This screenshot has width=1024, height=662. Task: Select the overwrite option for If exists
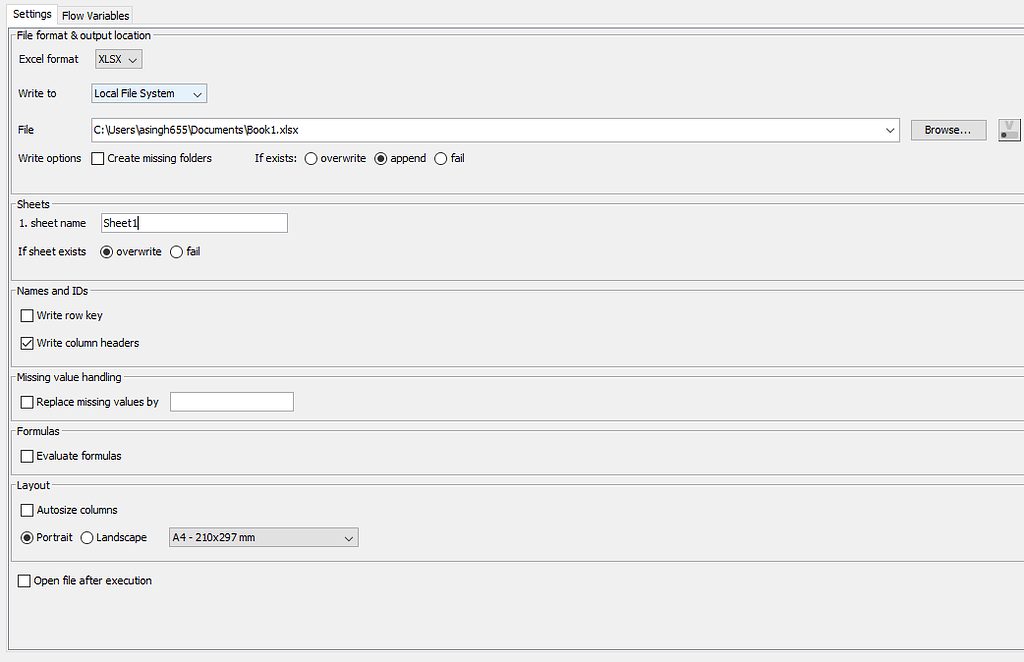[311, 159]
